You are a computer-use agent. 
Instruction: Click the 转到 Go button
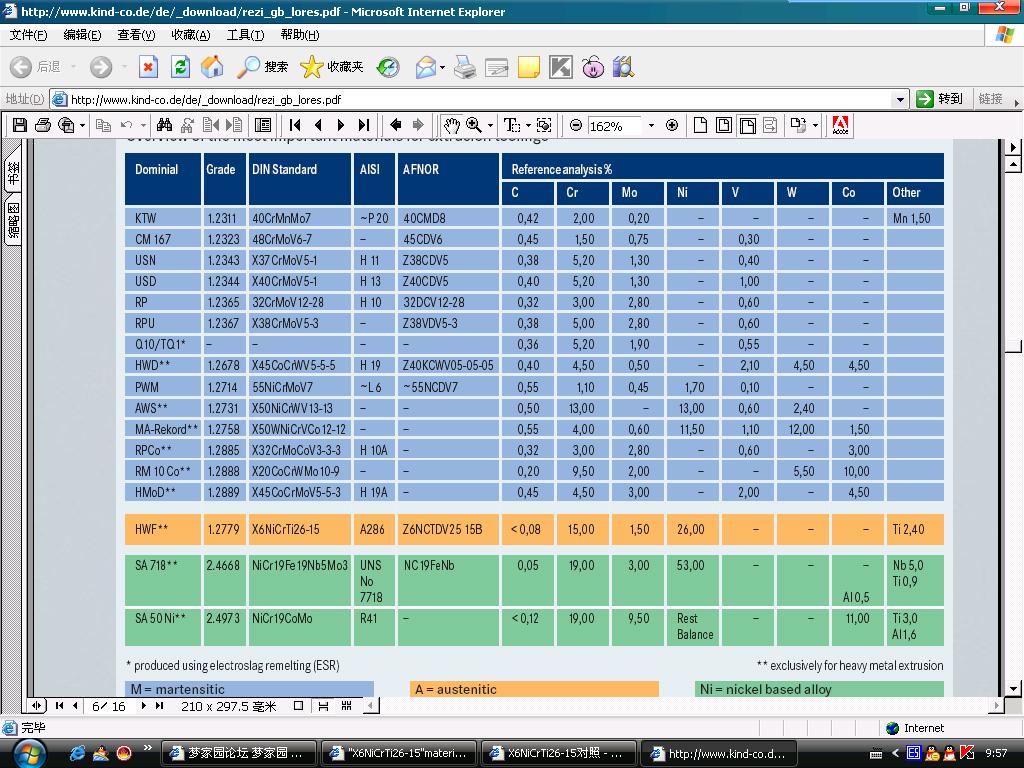(x=940, y=99)
